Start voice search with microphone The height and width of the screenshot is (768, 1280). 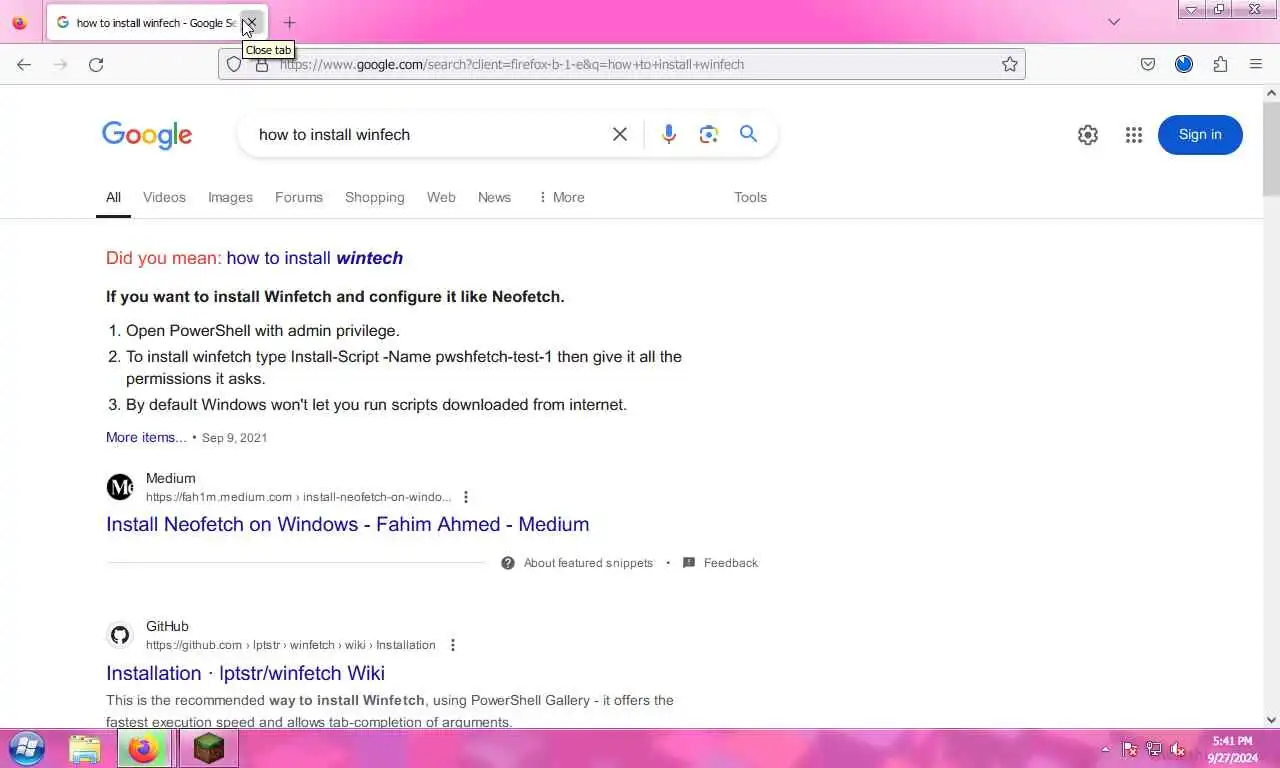669,134
